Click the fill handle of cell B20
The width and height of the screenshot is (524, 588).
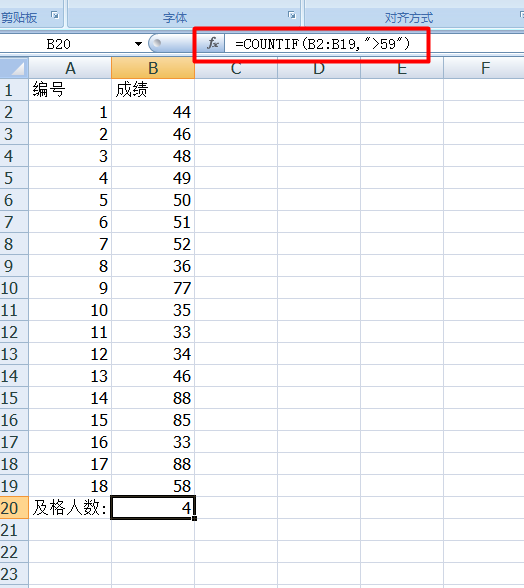click(x=194, y=518)
